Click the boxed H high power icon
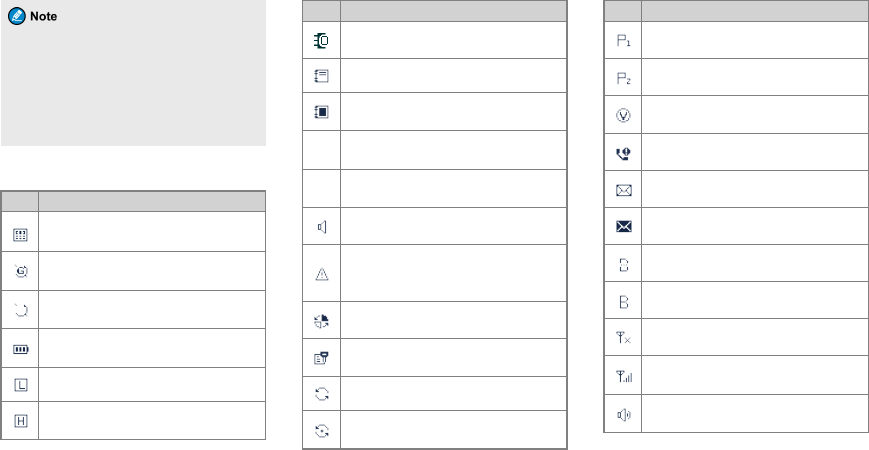 pyautogui.click(x=21, y=421)
